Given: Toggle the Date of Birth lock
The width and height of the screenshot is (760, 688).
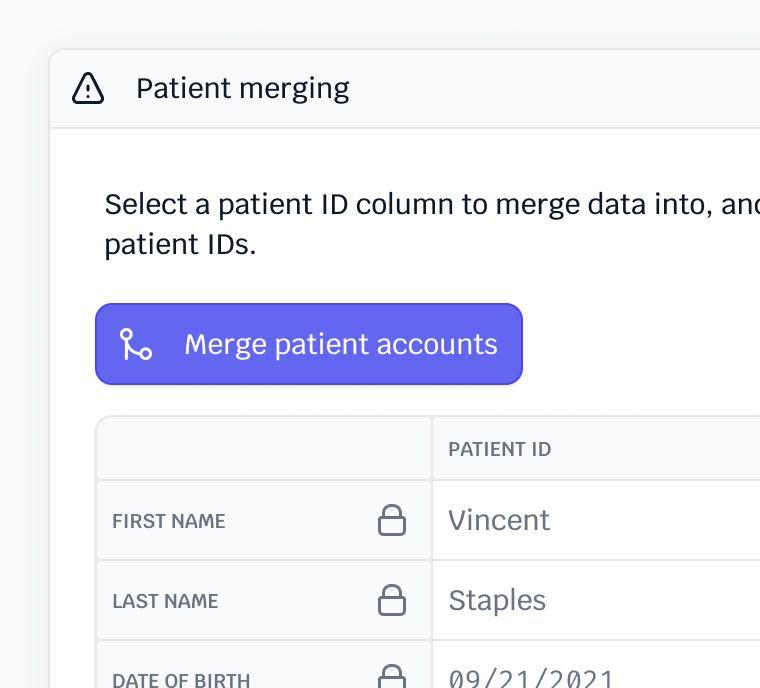Looking at the screenshot, I should [x=391, y=677].
